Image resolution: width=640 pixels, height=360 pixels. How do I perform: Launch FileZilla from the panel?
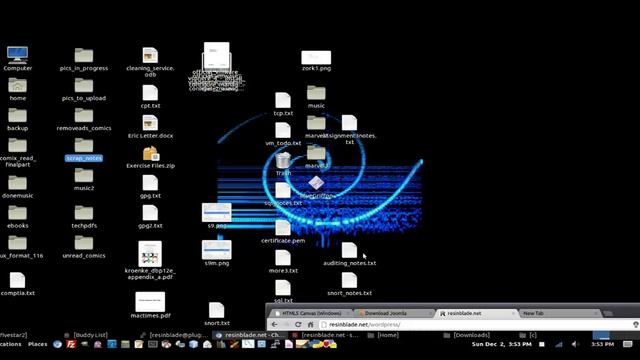coord(71,344)
